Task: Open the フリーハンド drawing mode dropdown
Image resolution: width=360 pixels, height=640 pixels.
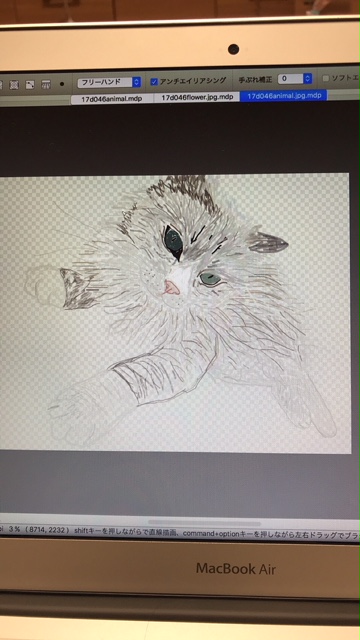Action: 109,82
